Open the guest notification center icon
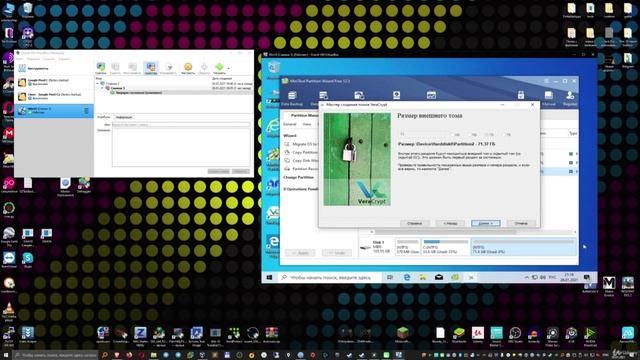The height and width of the screenshot is (360, 640). click(587, 278)
